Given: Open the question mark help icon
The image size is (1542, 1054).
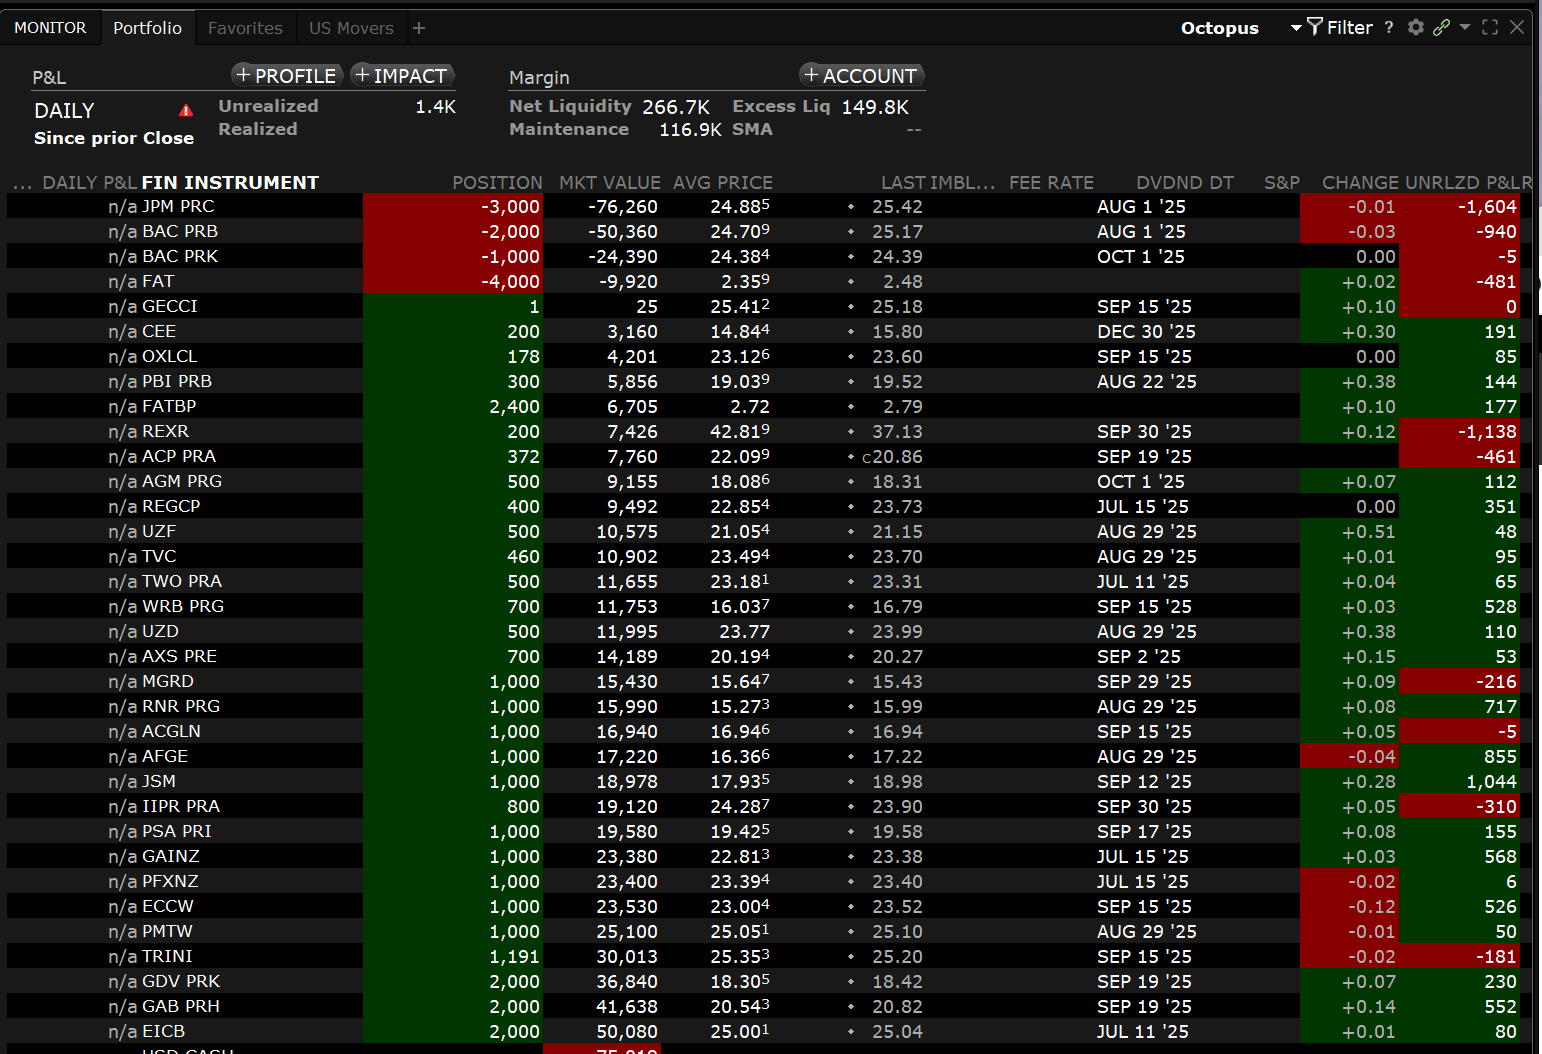Looking at the screenshot, I should click(1388, 28).
